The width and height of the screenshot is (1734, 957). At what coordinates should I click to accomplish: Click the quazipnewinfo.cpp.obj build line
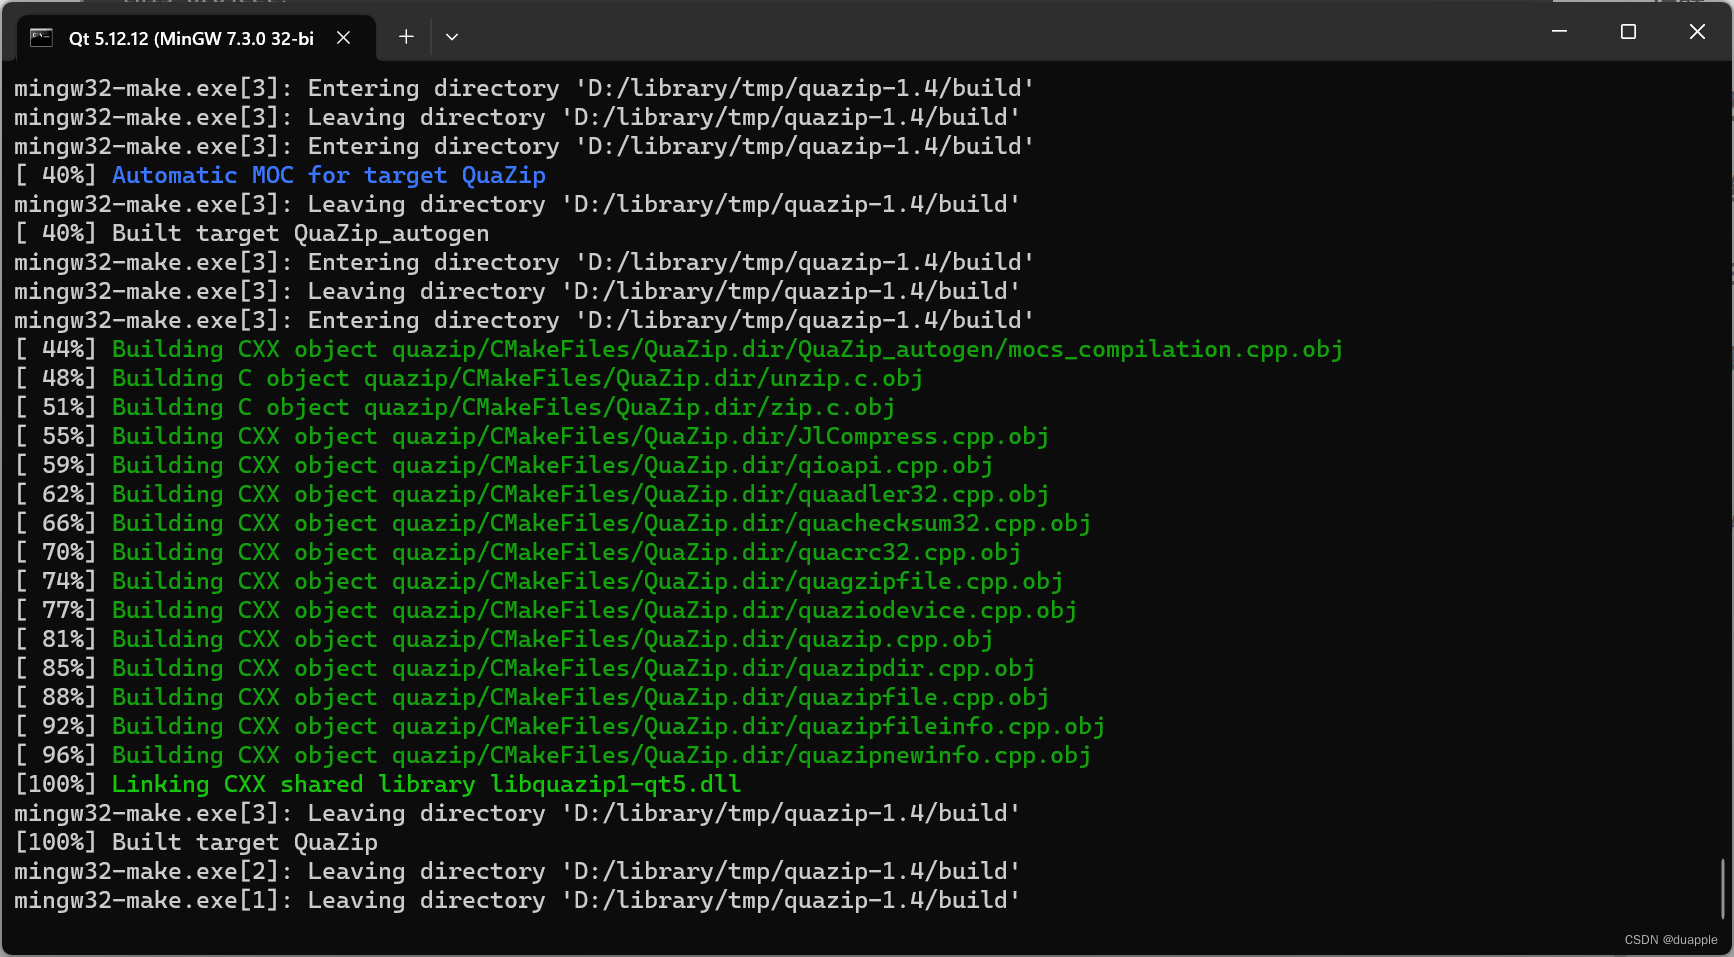point(552,755)
